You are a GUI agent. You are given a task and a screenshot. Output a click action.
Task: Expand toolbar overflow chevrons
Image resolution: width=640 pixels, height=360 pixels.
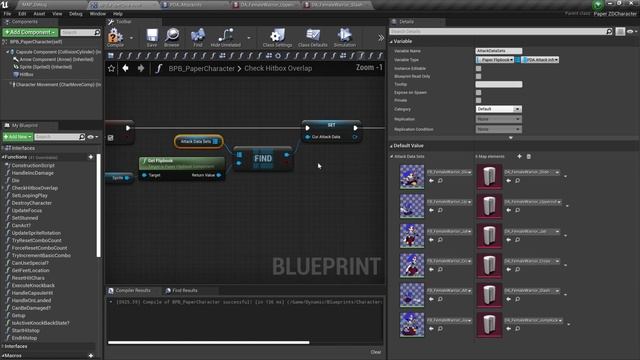click(x=381, y=38)
